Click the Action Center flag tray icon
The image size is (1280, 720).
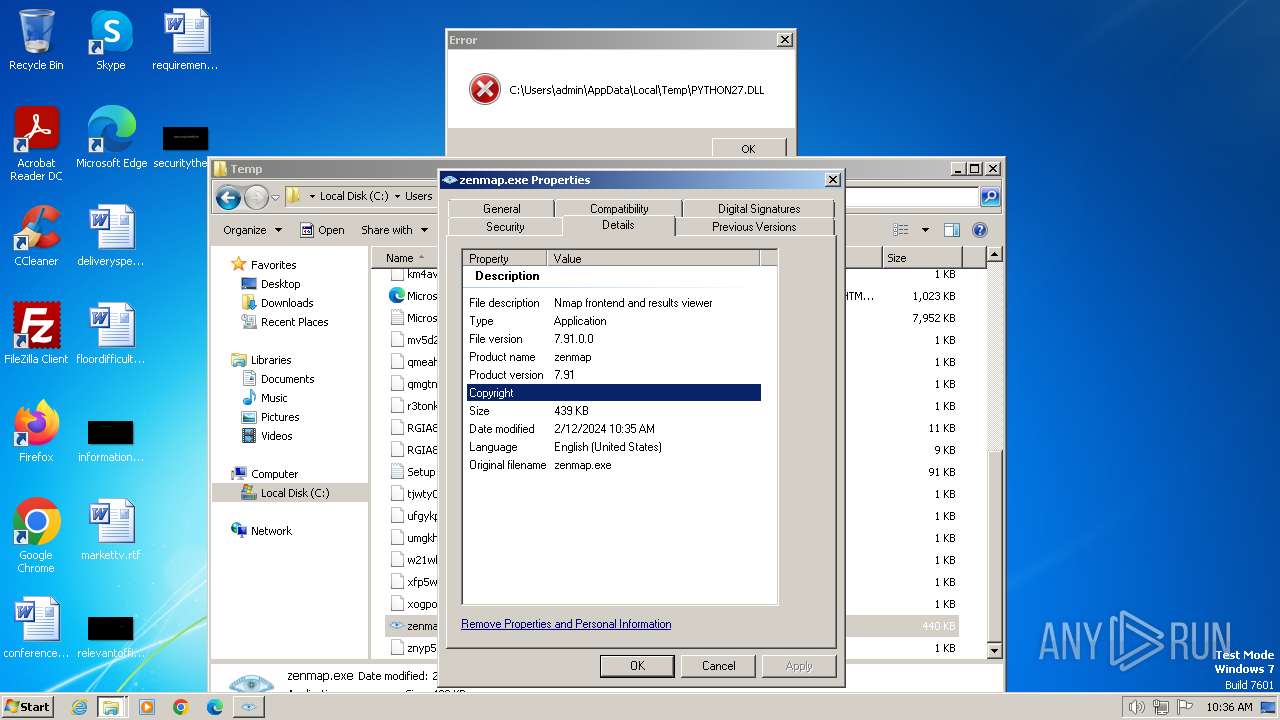(x=1186, y=707)
